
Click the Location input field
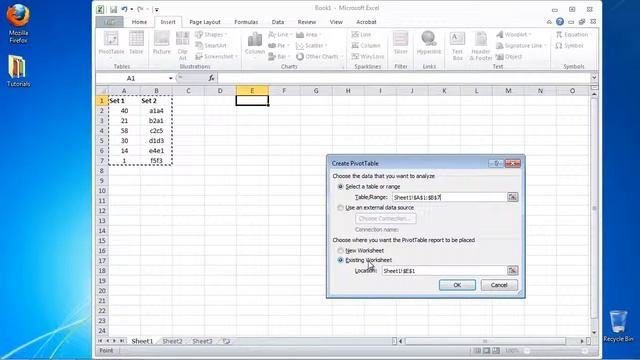(x=444, y=271)
